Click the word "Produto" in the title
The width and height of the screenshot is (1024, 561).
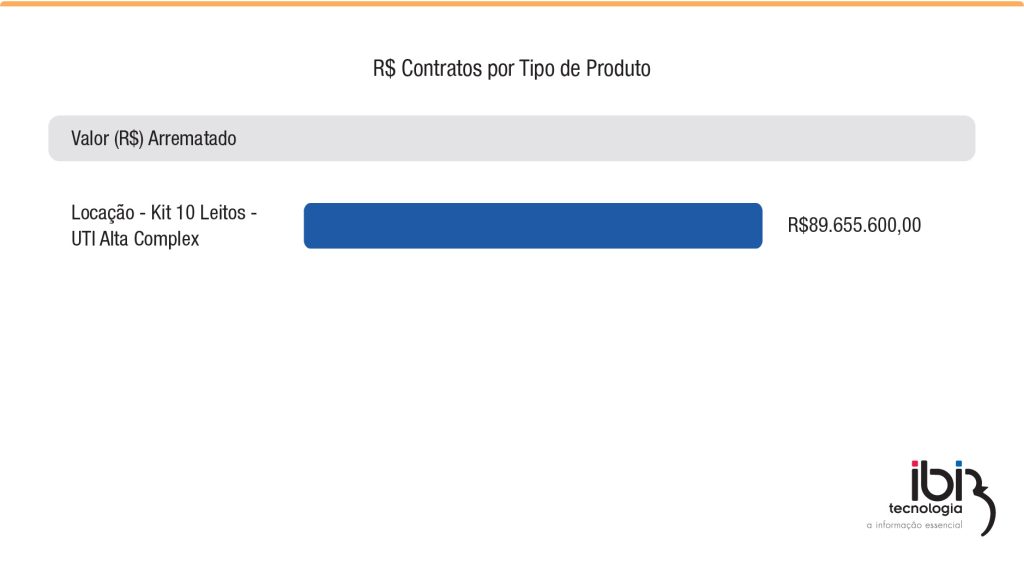coord(618,69)
